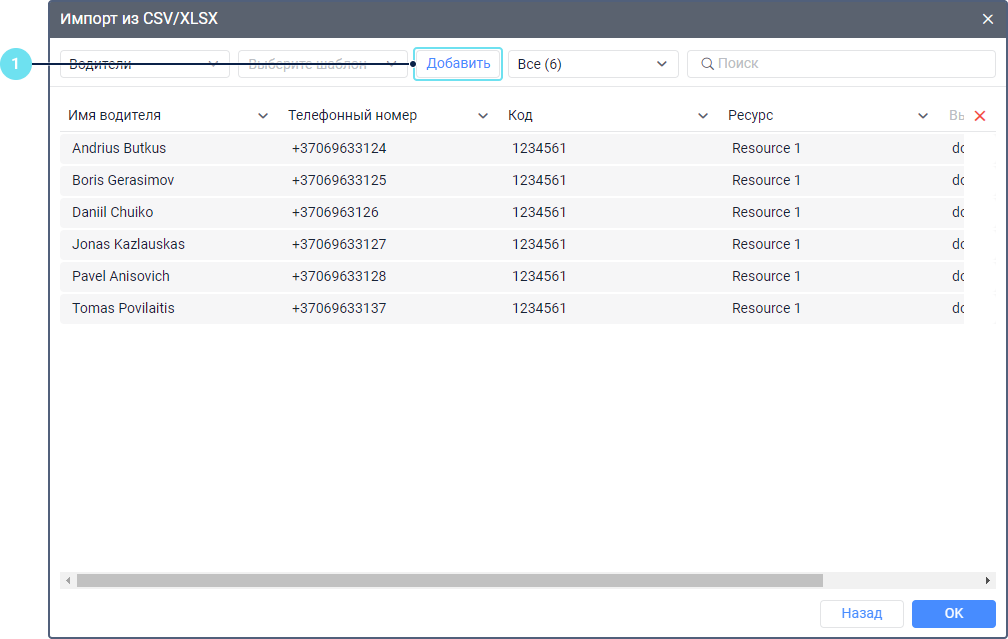
Task: Select Tomas Povilaitis phone number cell
Action: pyautogui.click(x=339, y=308)
